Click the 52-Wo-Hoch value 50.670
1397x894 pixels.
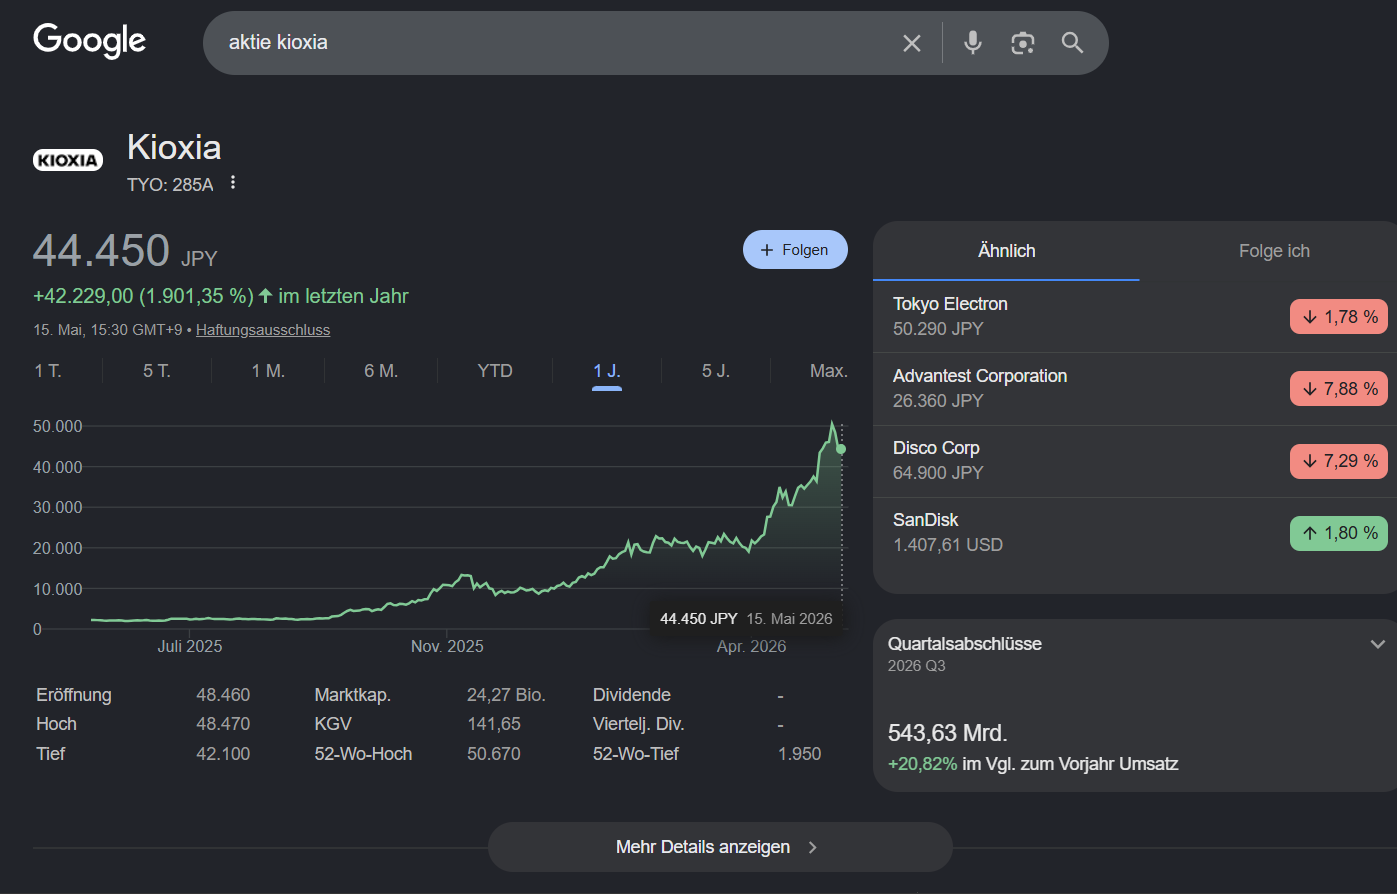(x=494, y=754)
